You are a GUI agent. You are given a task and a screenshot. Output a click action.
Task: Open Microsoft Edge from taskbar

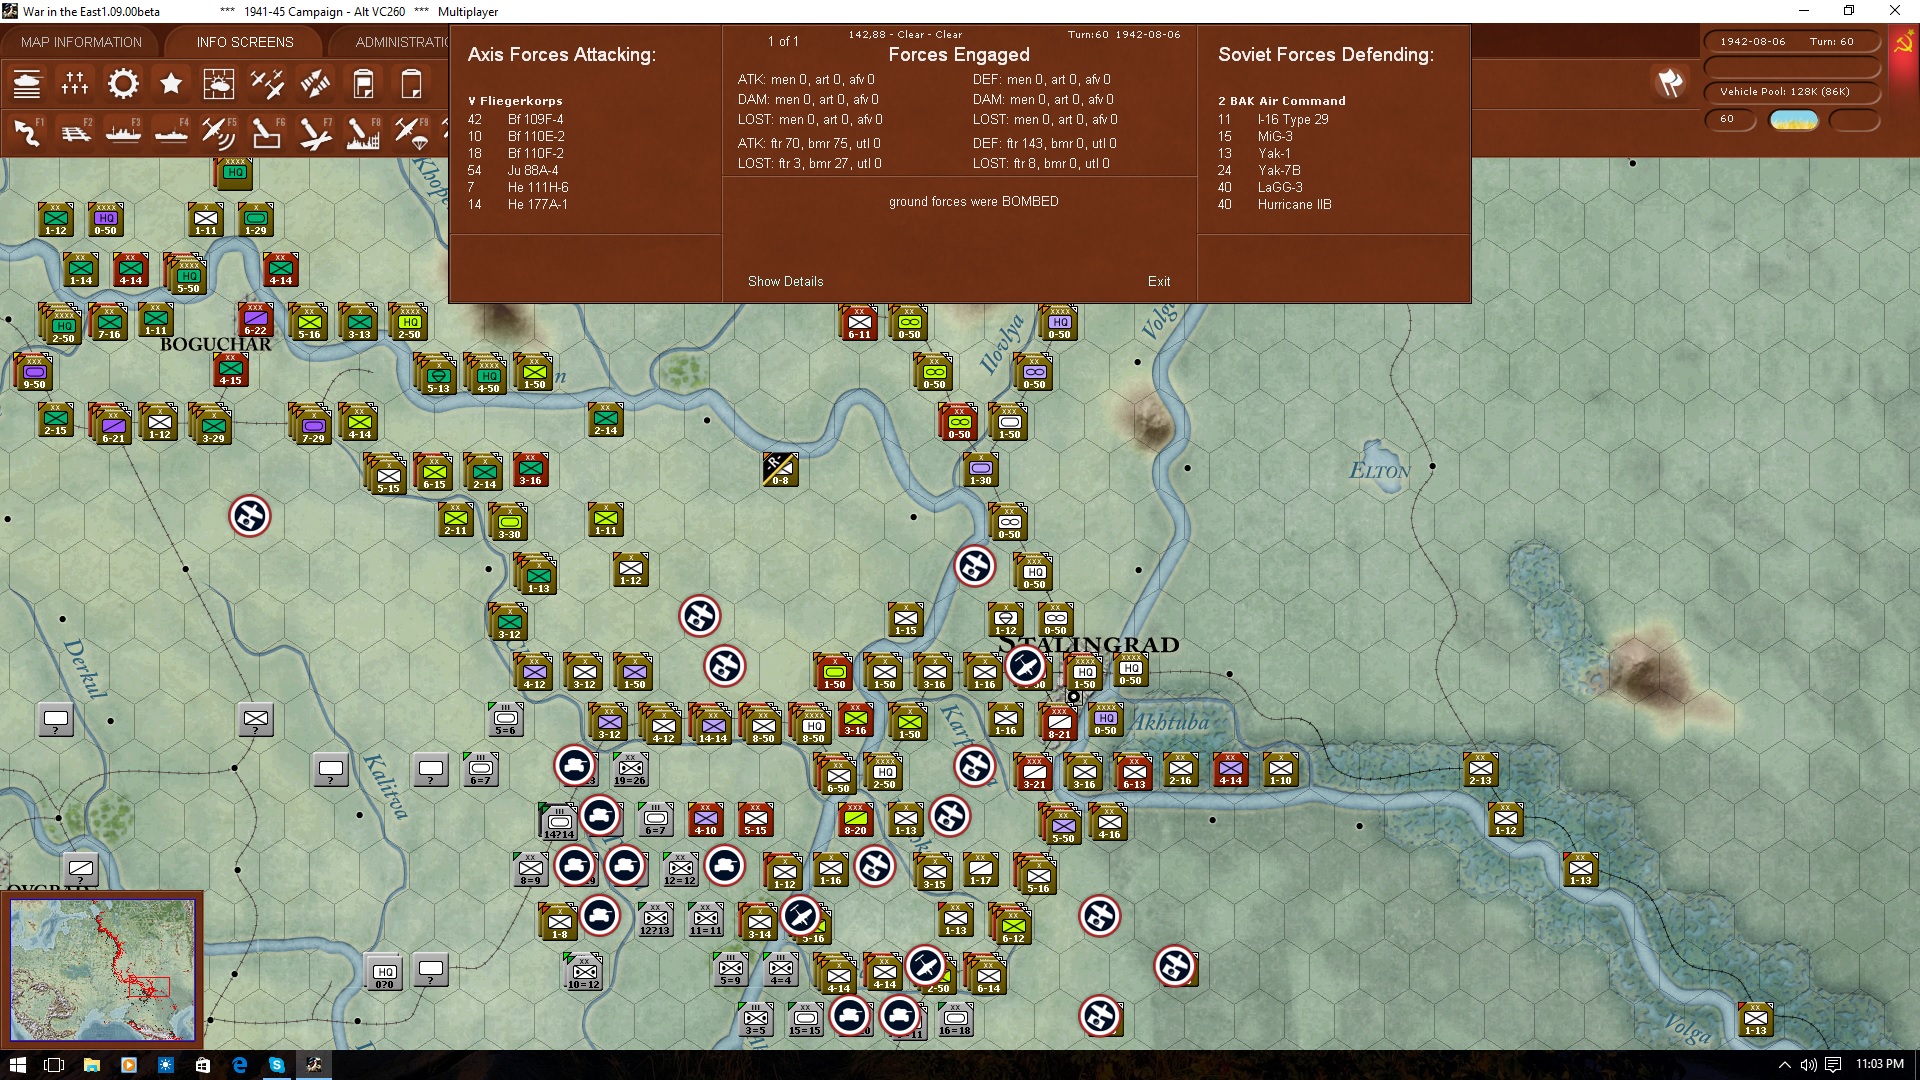(240, 1065)
